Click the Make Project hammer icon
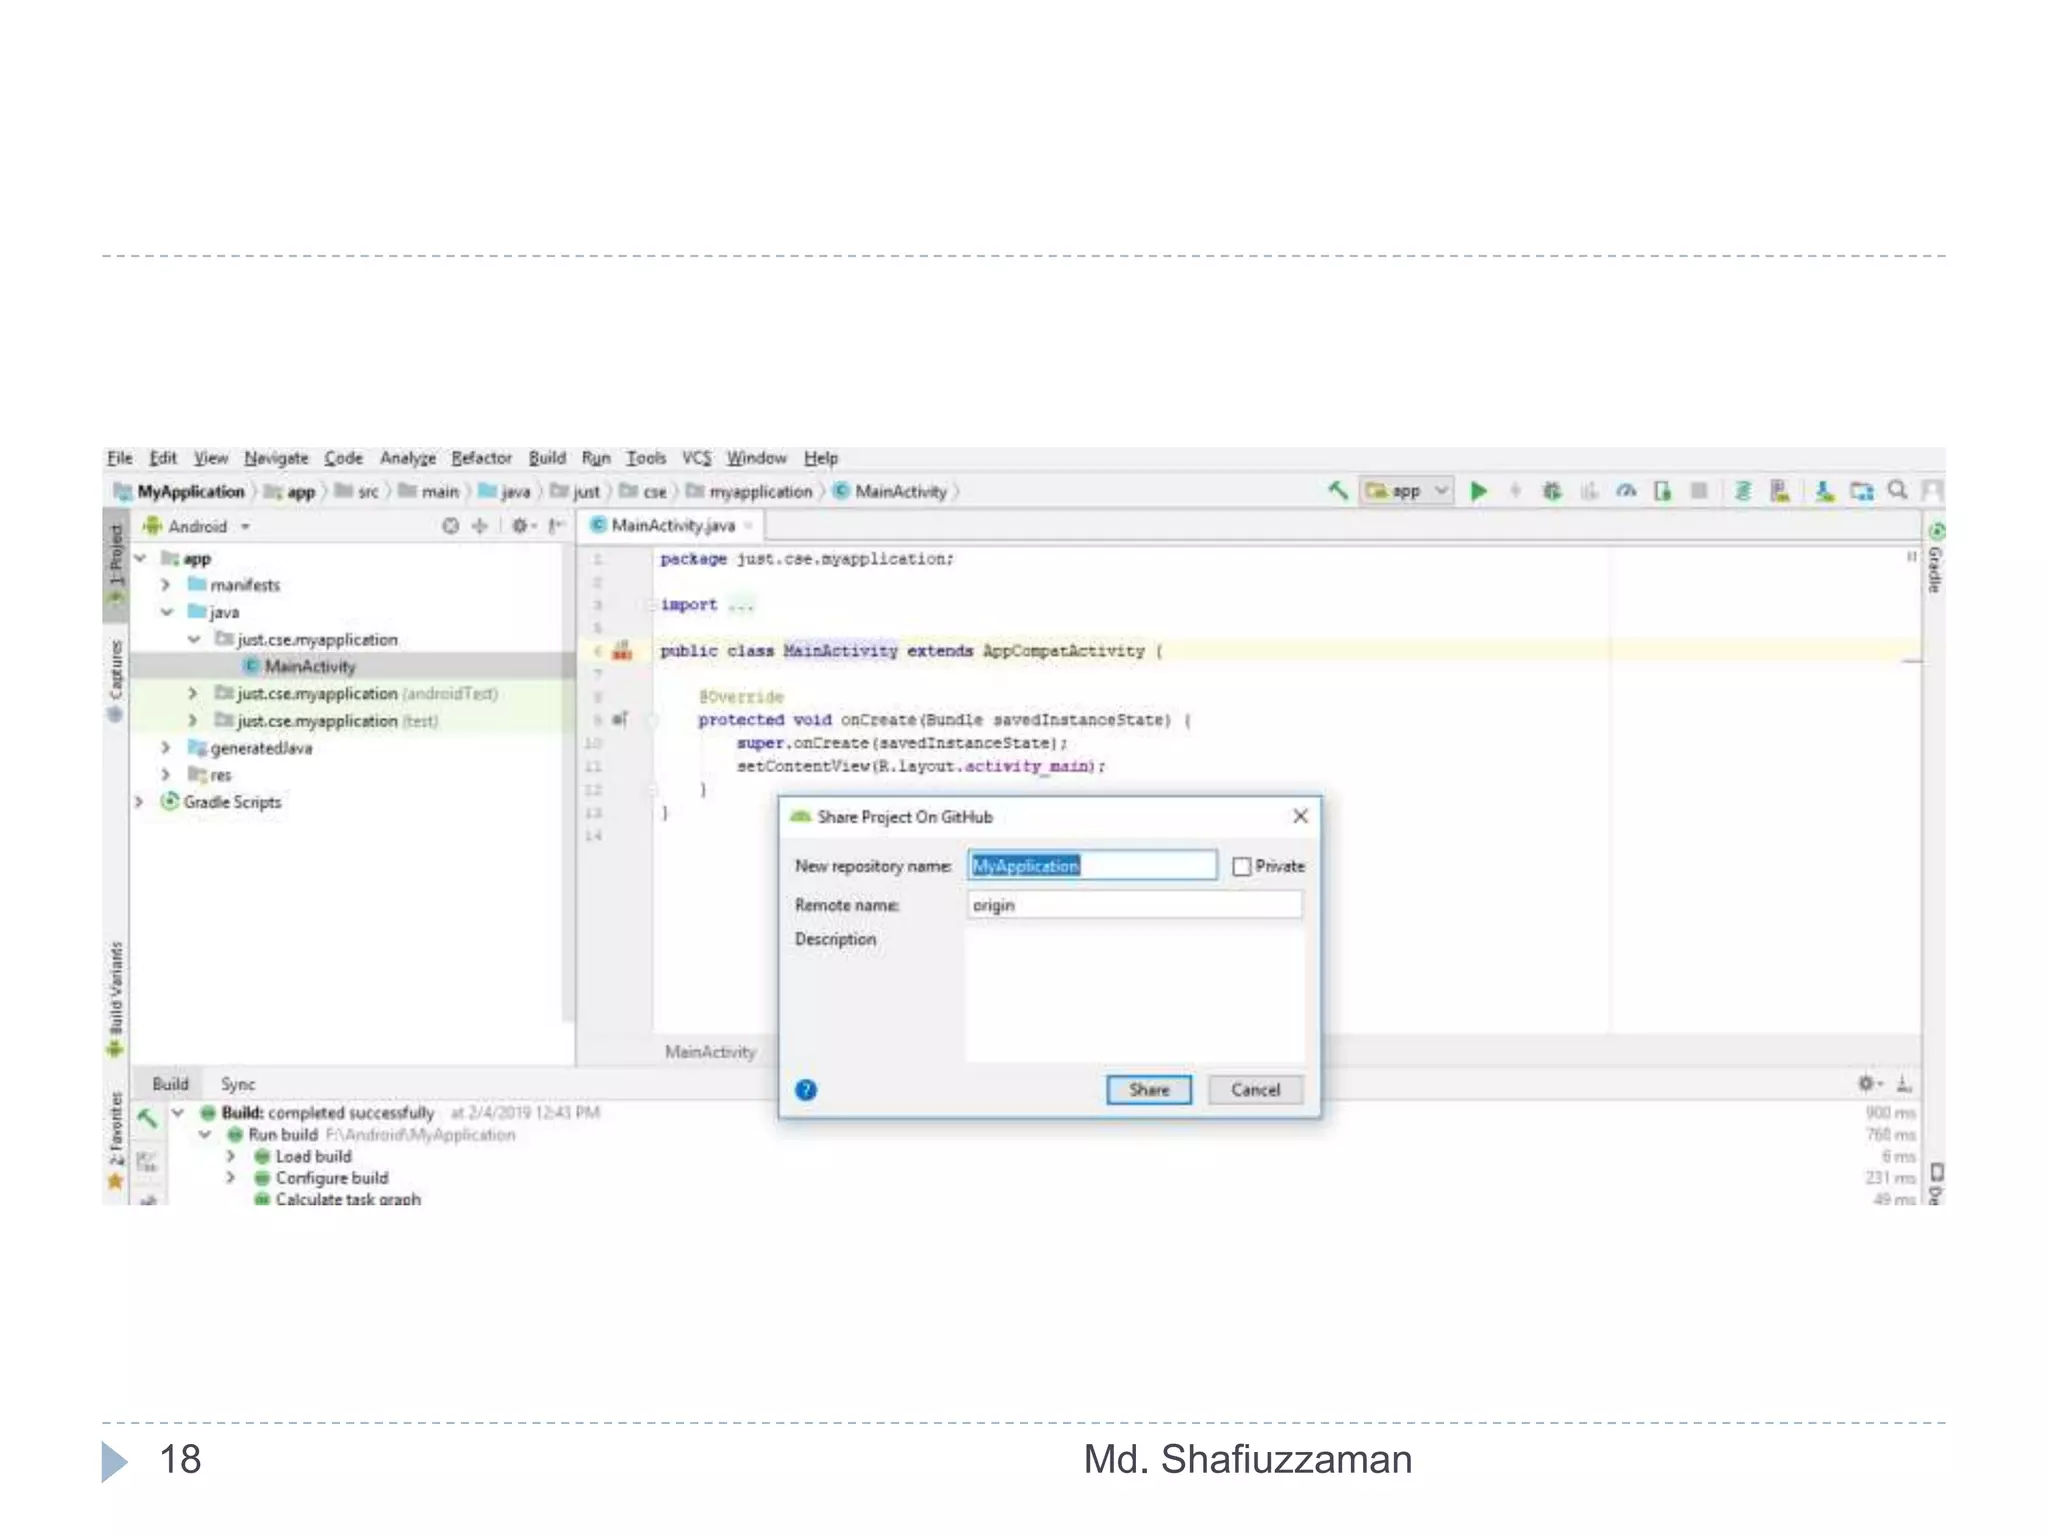 [1337, 490]
